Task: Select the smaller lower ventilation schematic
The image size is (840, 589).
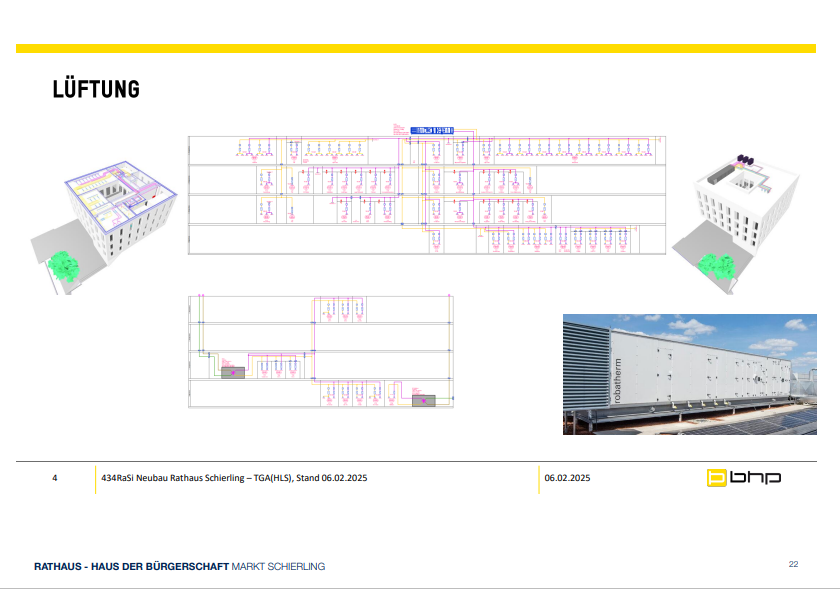Action: coord(321,351)
